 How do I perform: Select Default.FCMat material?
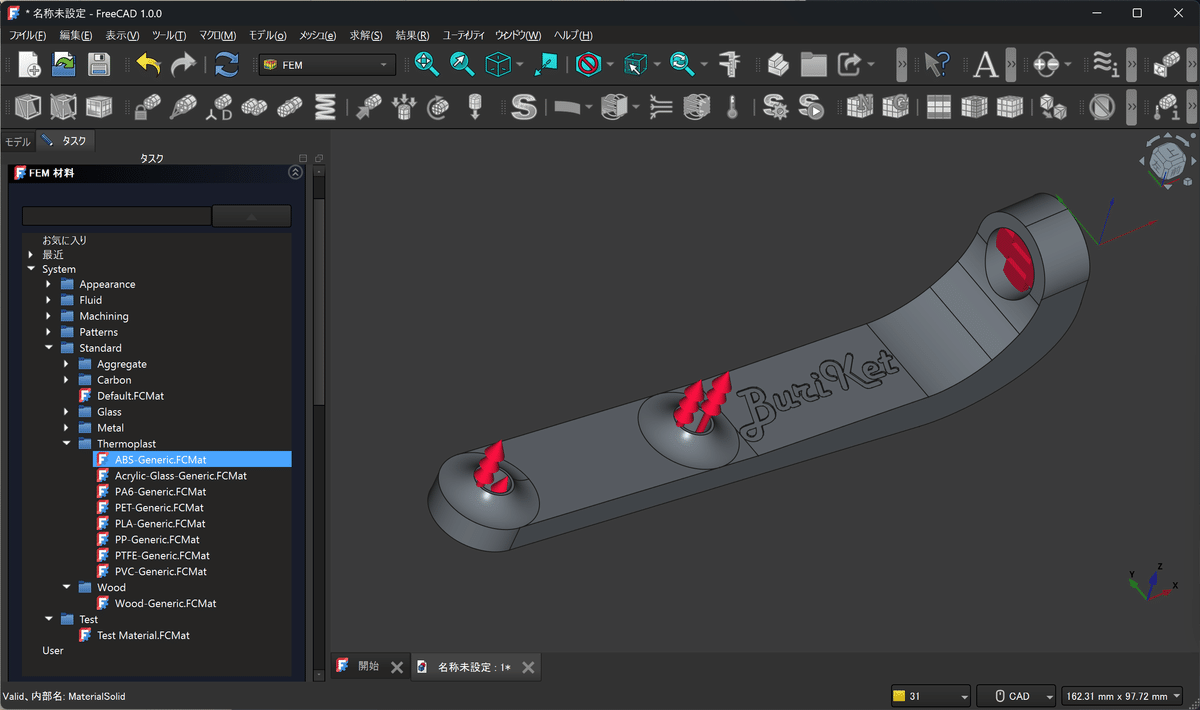click(130, 396)
